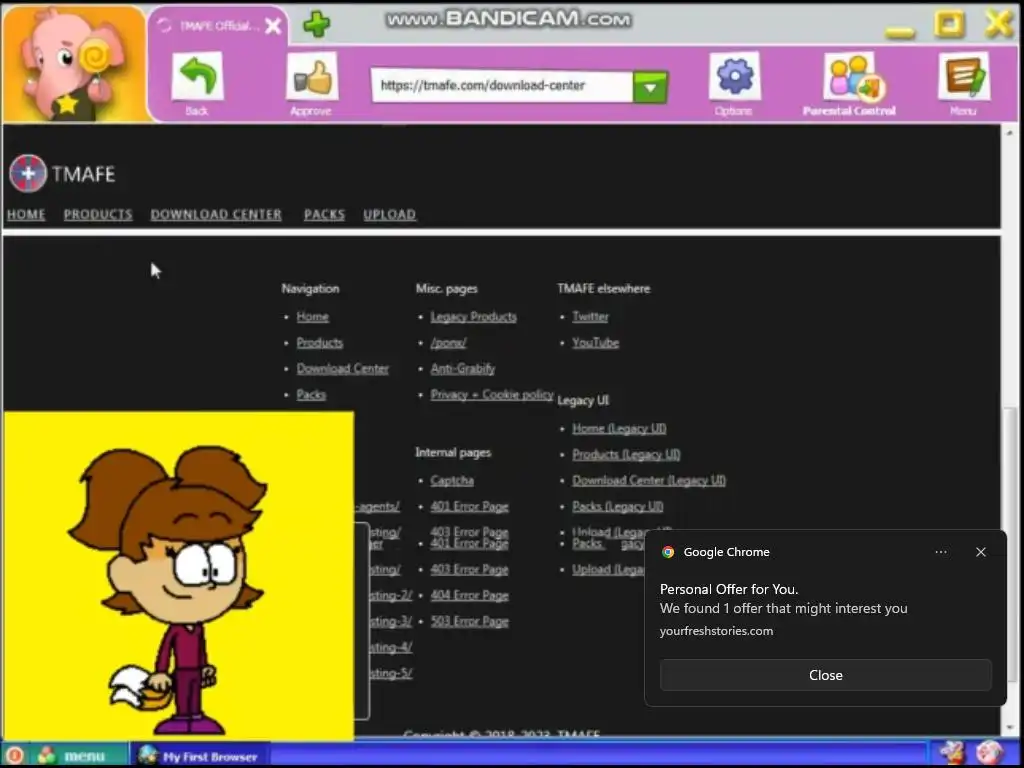
Task: Follow the footer Download Center link
Action: [x=343, y=369]
